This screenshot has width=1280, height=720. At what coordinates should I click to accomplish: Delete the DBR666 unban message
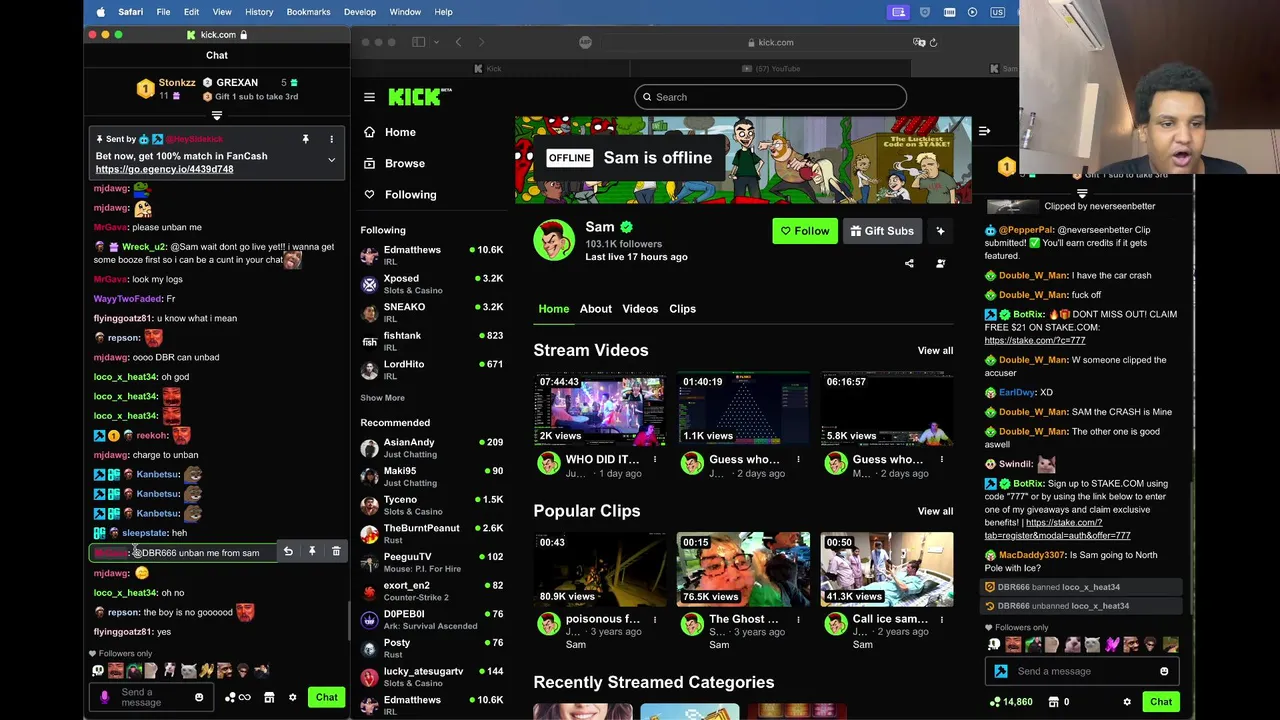click(x=336, y=552)
